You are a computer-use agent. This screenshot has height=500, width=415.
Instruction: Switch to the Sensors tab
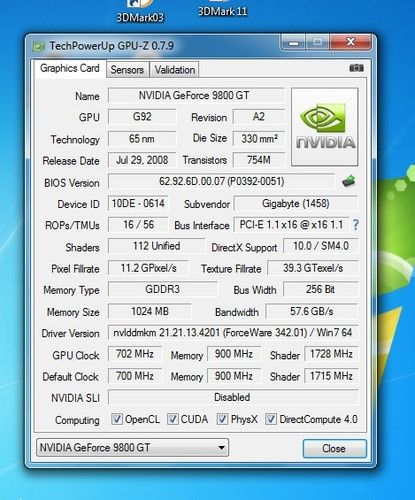(x=127, y=70)
